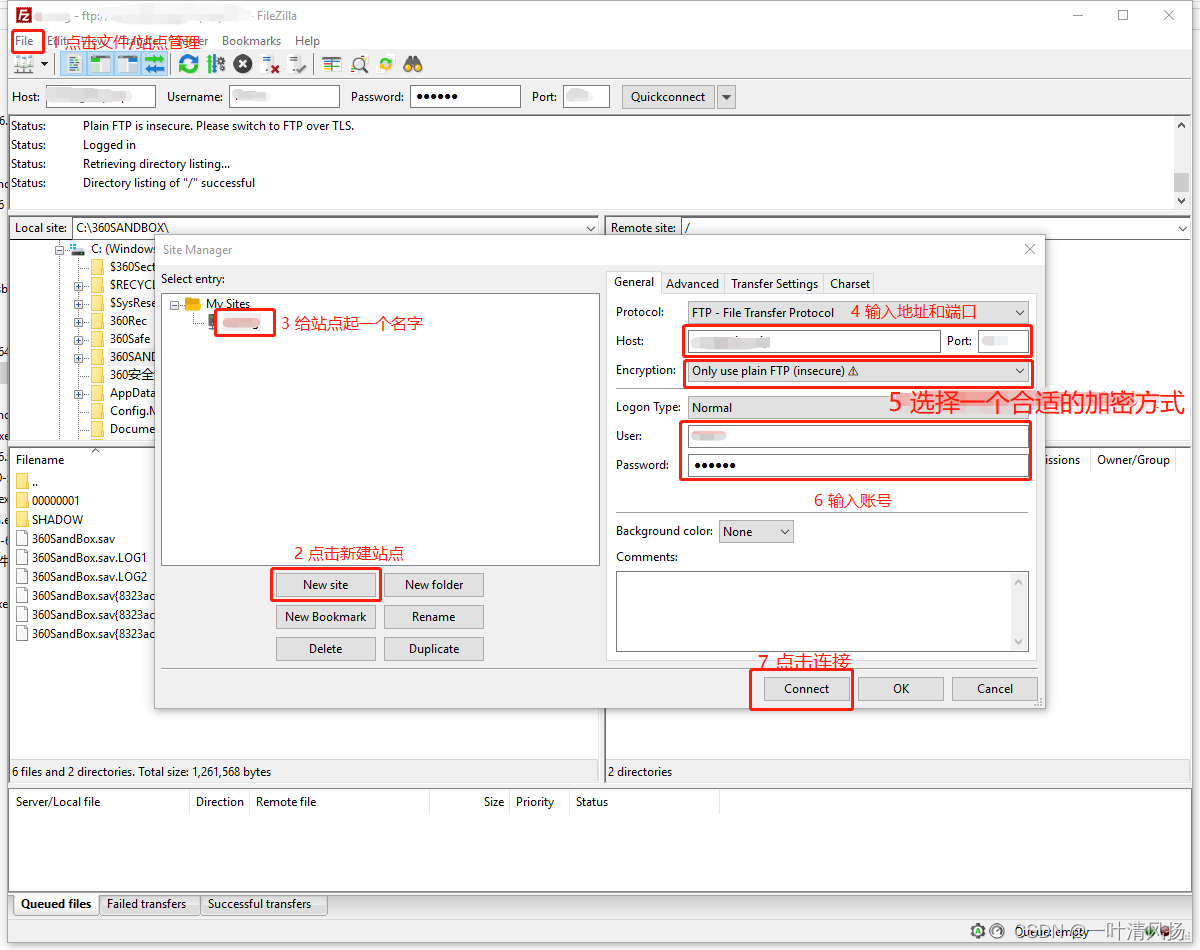Image resolution: width=1200 pixels, height=950 pixels.
Task: Toggle the transfer queue display icon
Action: [x=155, y=64]
